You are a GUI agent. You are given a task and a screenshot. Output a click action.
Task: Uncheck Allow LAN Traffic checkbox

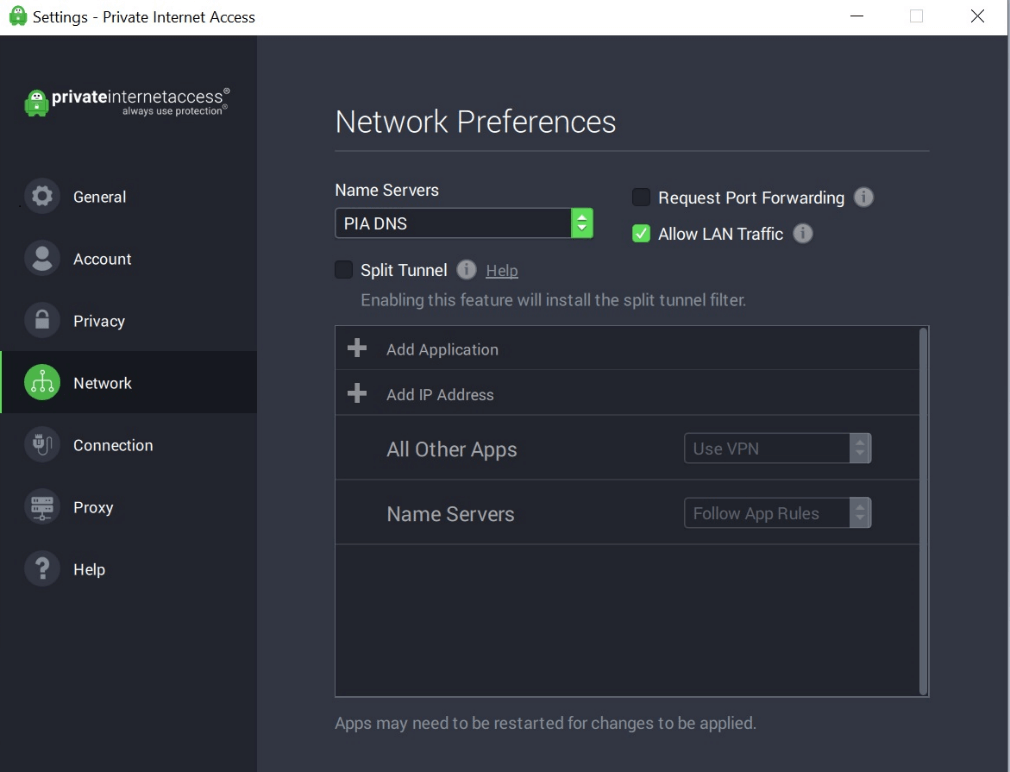click(x=641, y=233)
